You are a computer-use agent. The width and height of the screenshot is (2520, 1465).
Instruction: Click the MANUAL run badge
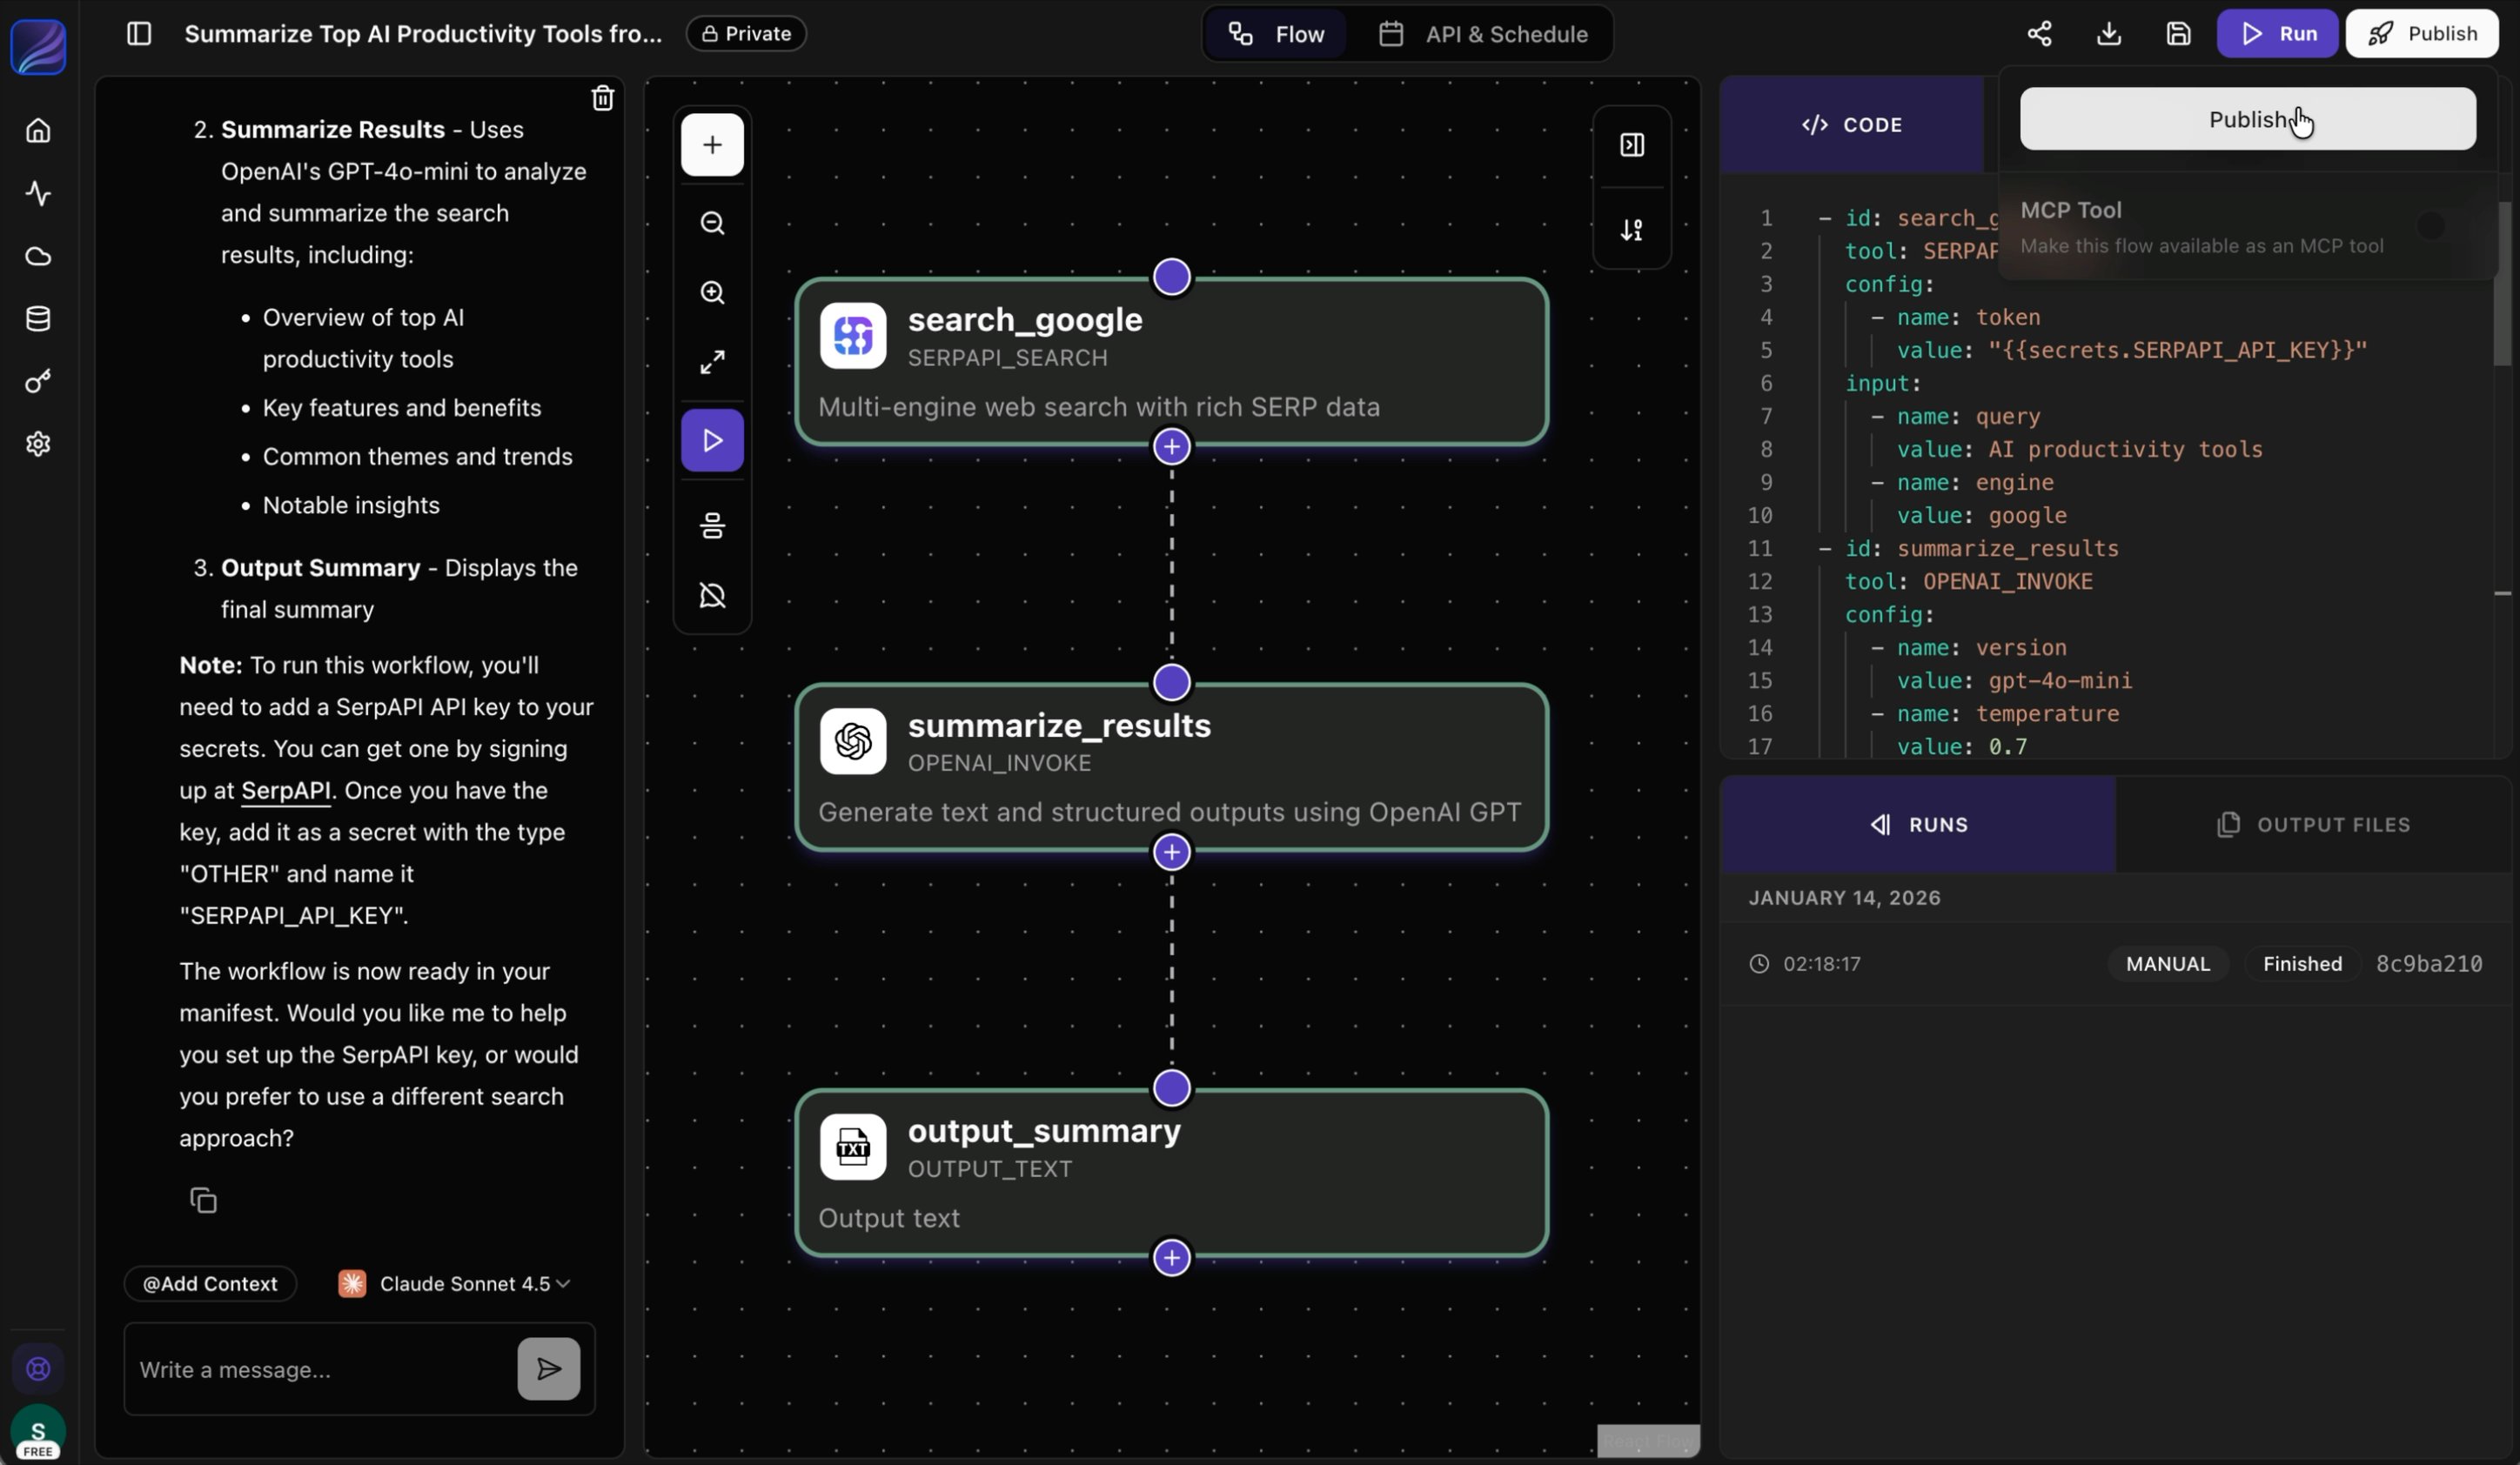[2168, 964]
